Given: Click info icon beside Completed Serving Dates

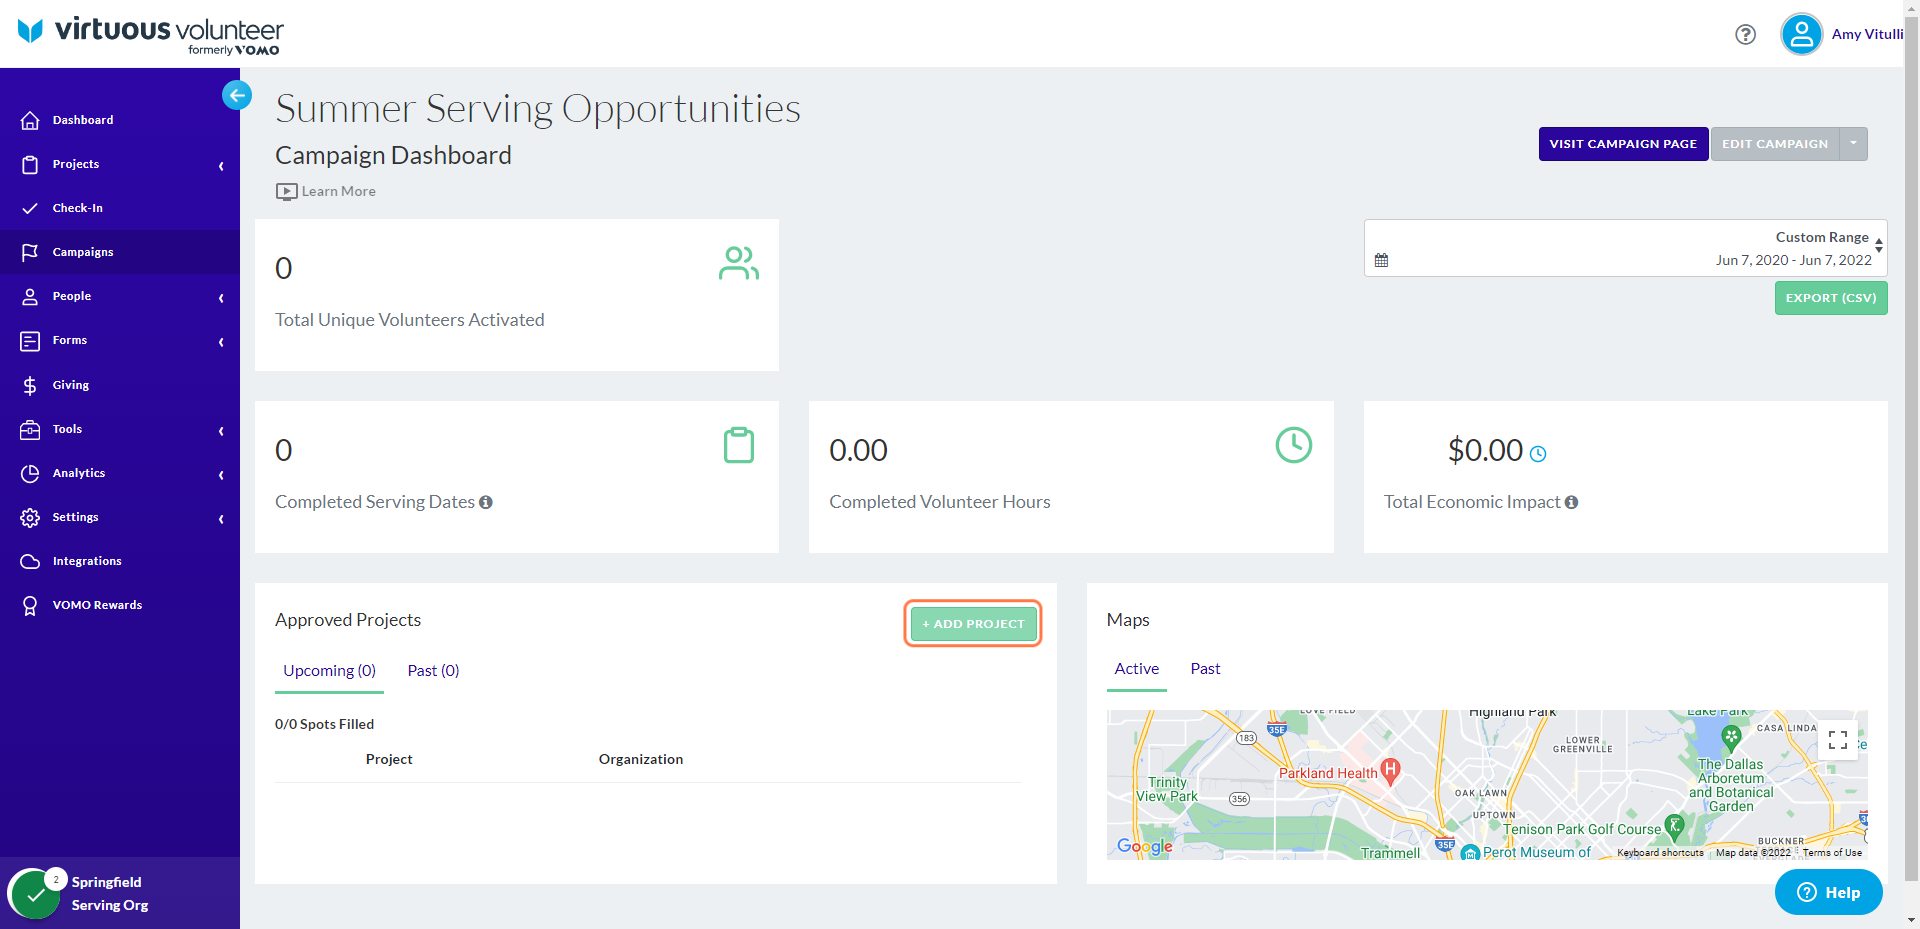Looking at the screenshot, I should point(486,502).
